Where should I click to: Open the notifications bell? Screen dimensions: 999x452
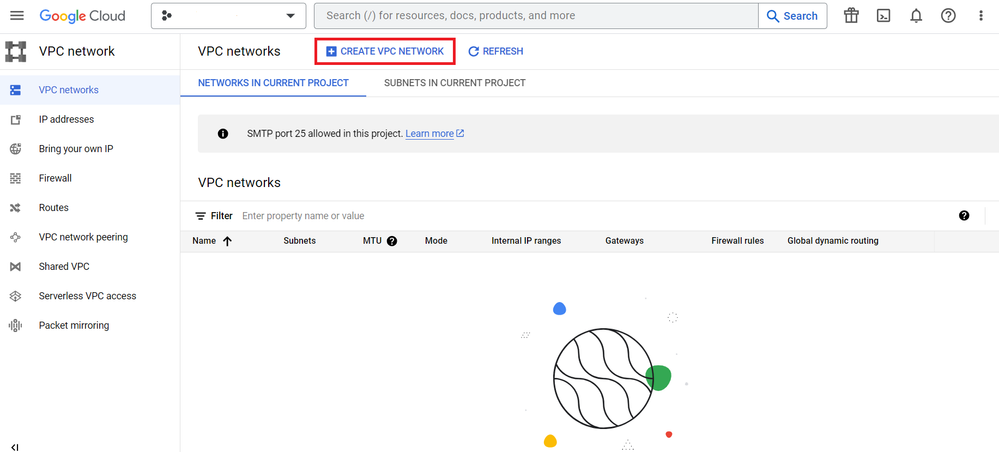[916, 16]
